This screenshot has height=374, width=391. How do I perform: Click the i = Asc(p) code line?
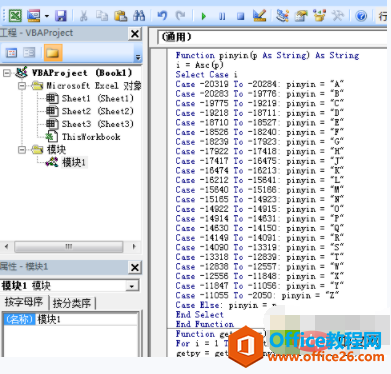pyautogui.click(x=199, y=65)
